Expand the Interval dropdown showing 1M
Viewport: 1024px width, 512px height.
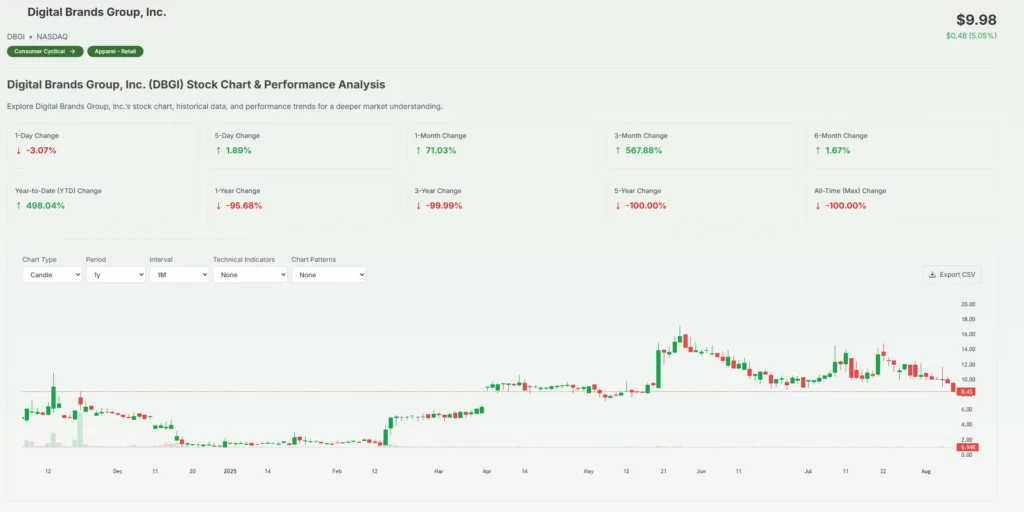pyautogui.click(x=179, y=274)
